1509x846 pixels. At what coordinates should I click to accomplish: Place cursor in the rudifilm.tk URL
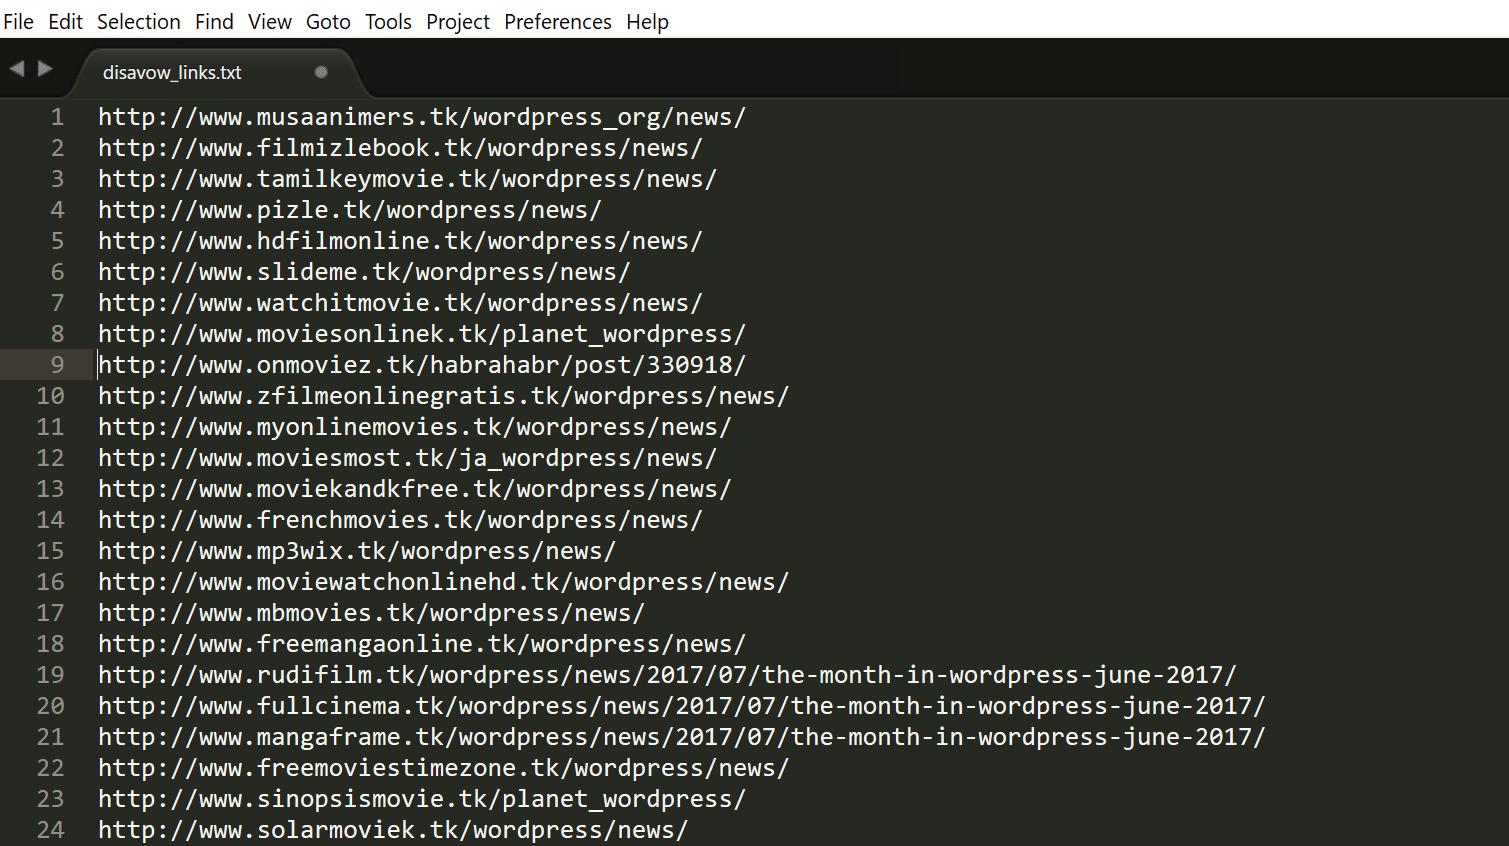[500, 674]
